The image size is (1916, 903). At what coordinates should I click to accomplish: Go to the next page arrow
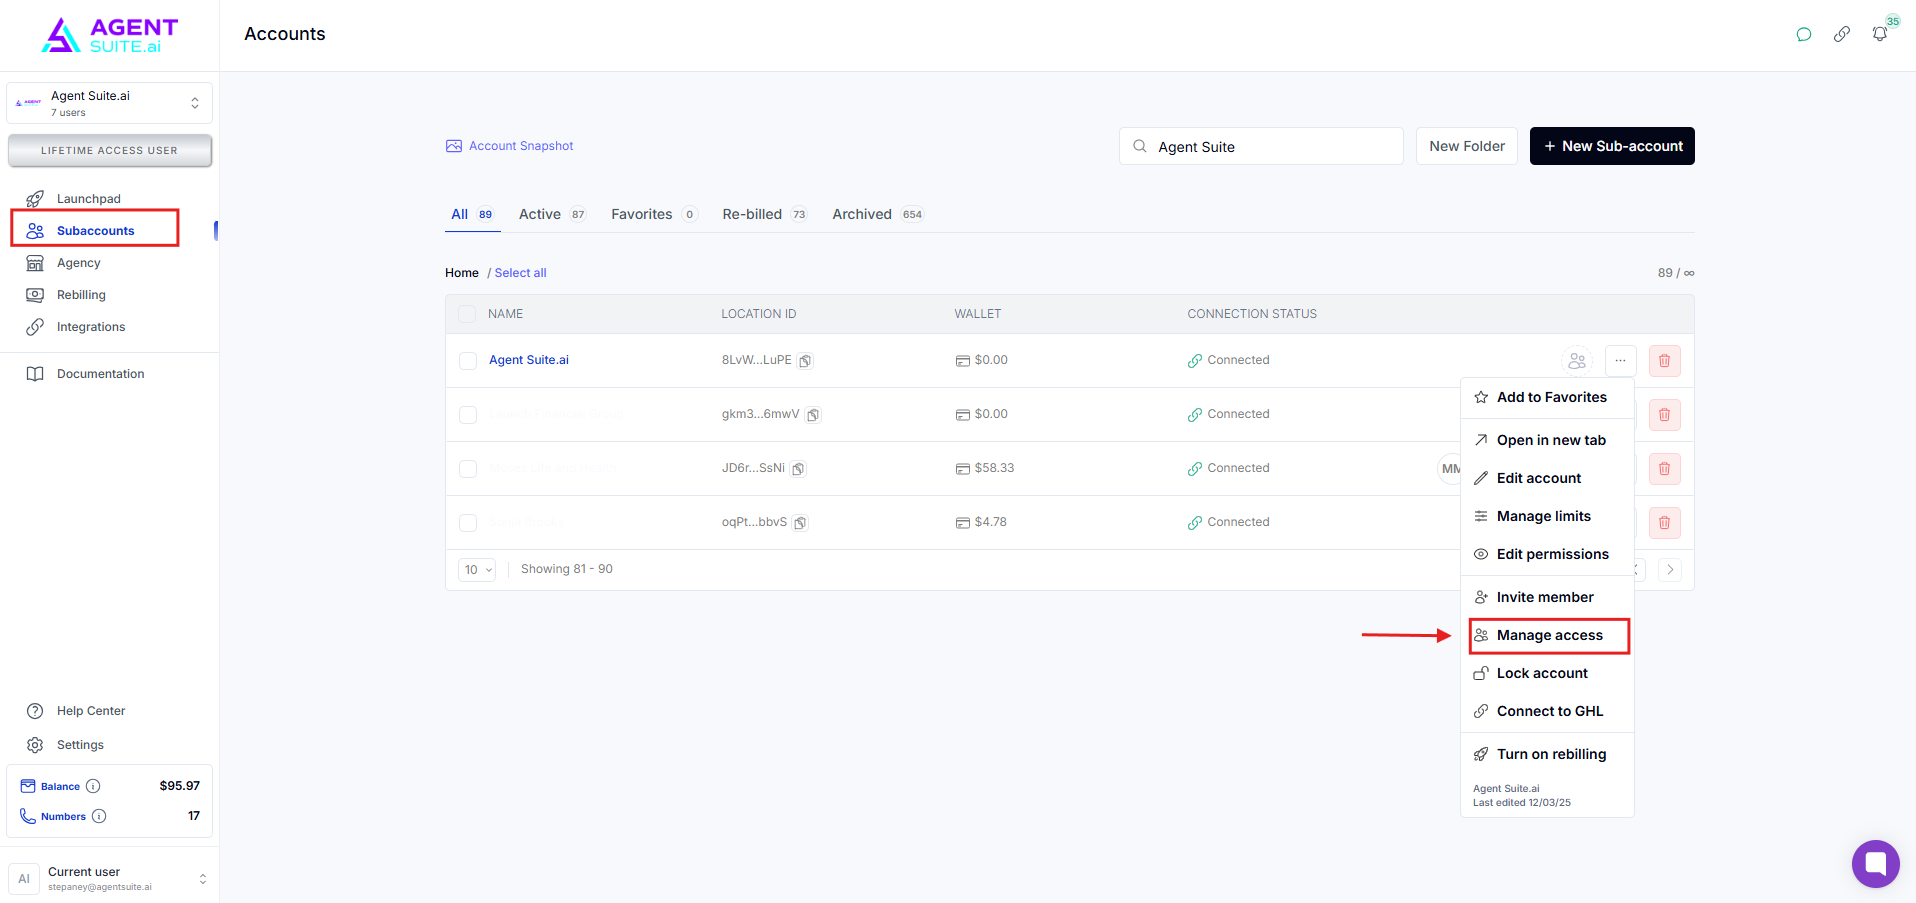pyautogui.click(x=1669, y=570)
